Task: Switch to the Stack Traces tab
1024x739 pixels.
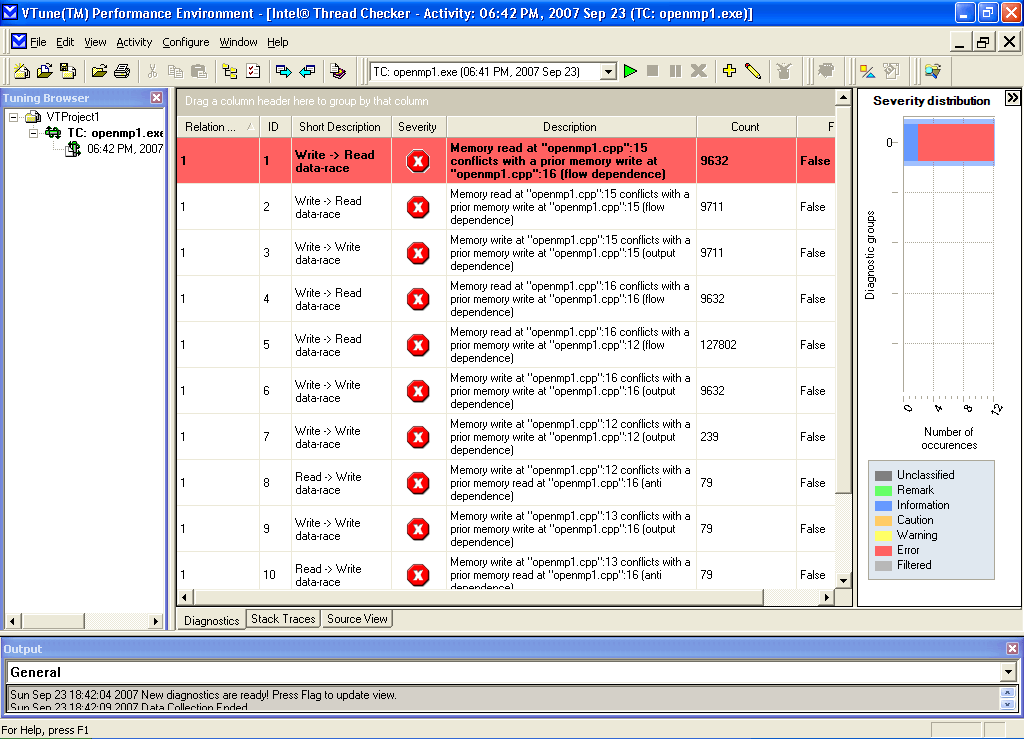Action: (283, 619)
